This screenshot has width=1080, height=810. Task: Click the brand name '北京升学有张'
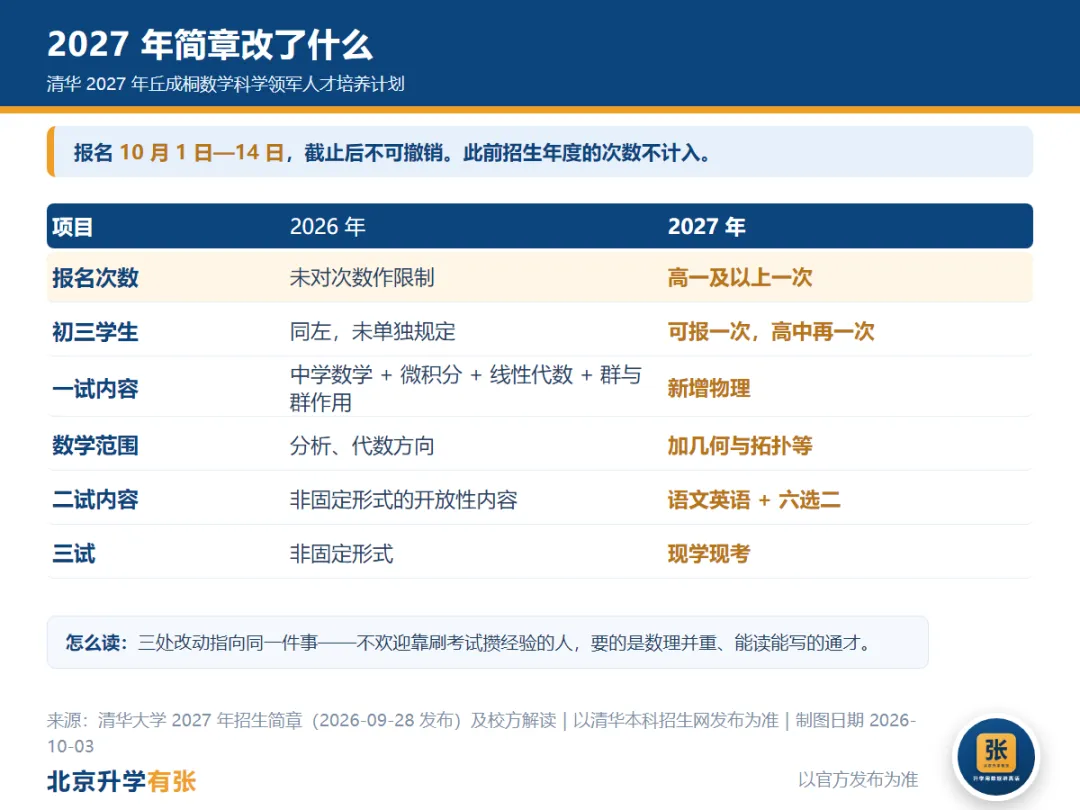[122, 781]
